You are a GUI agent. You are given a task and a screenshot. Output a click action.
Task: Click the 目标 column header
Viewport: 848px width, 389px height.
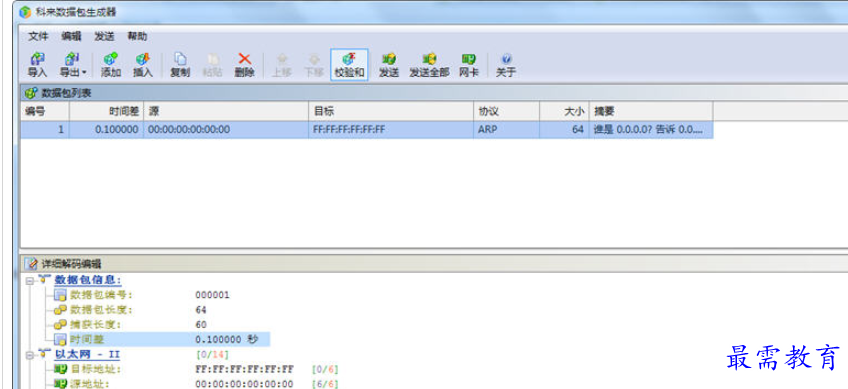391,111
